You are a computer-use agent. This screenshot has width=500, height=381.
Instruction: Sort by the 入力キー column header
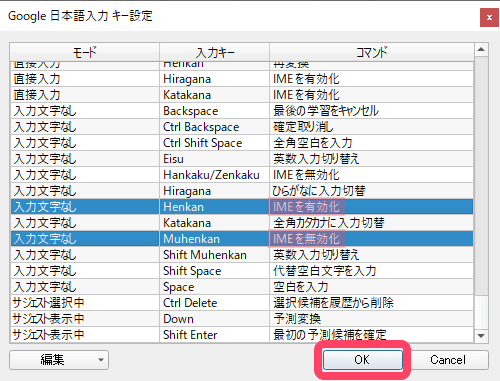(214, 52)
